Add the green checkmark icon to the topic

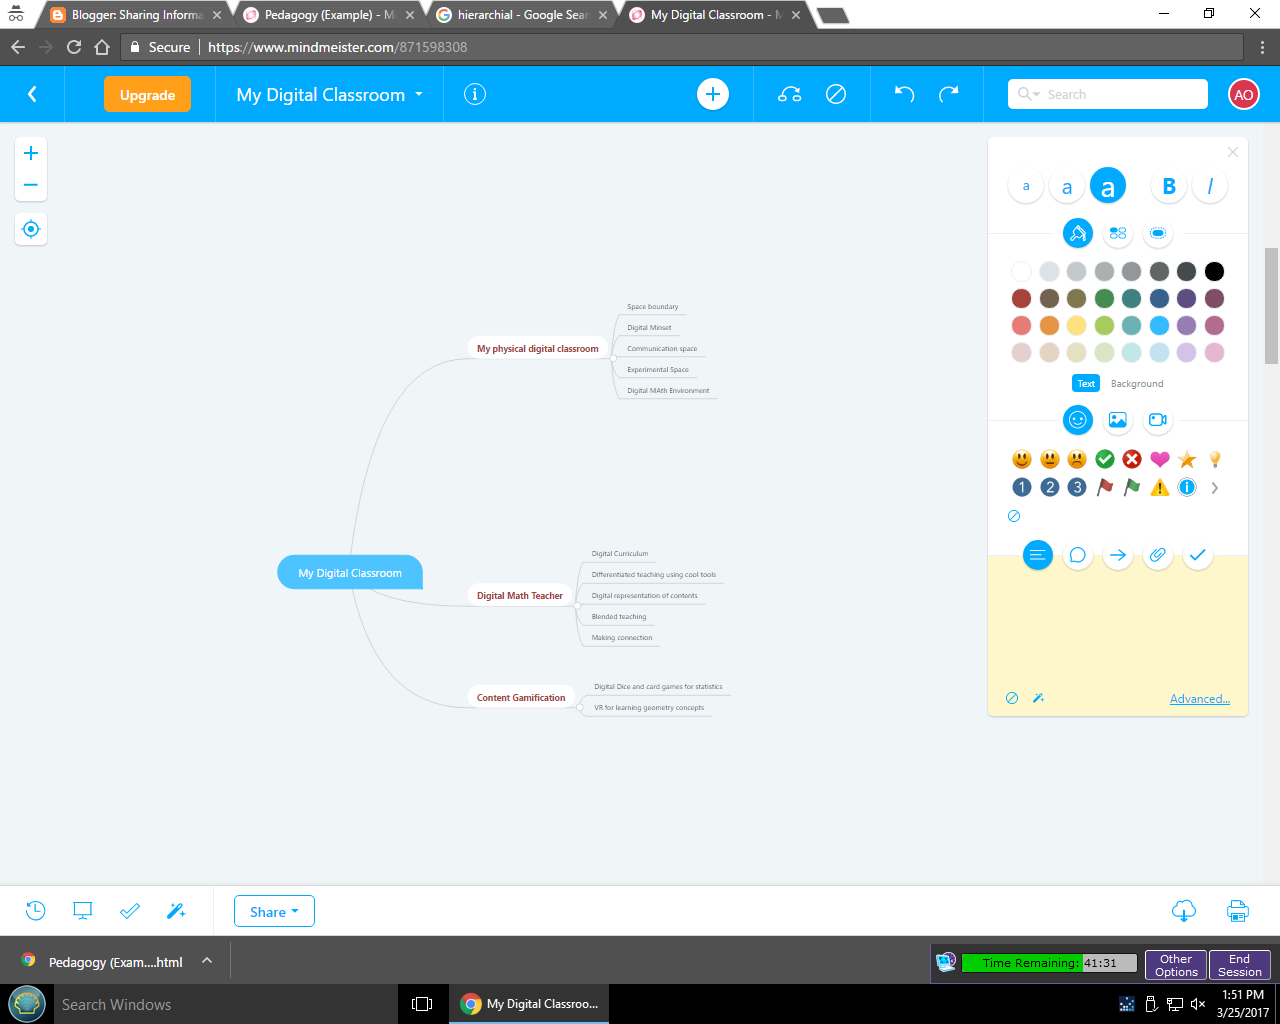coord(1105,459)
